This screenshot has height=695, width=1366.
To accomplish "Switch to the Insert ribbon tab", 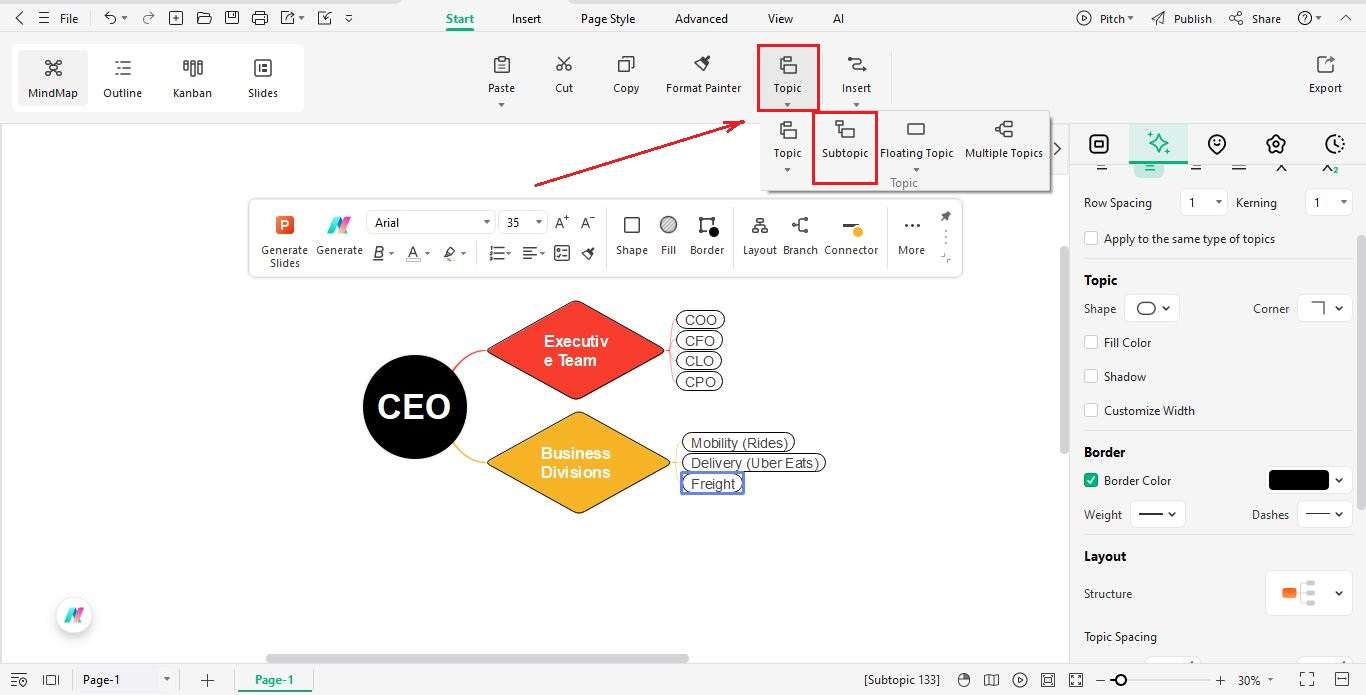I will click(x=526, y=18).
